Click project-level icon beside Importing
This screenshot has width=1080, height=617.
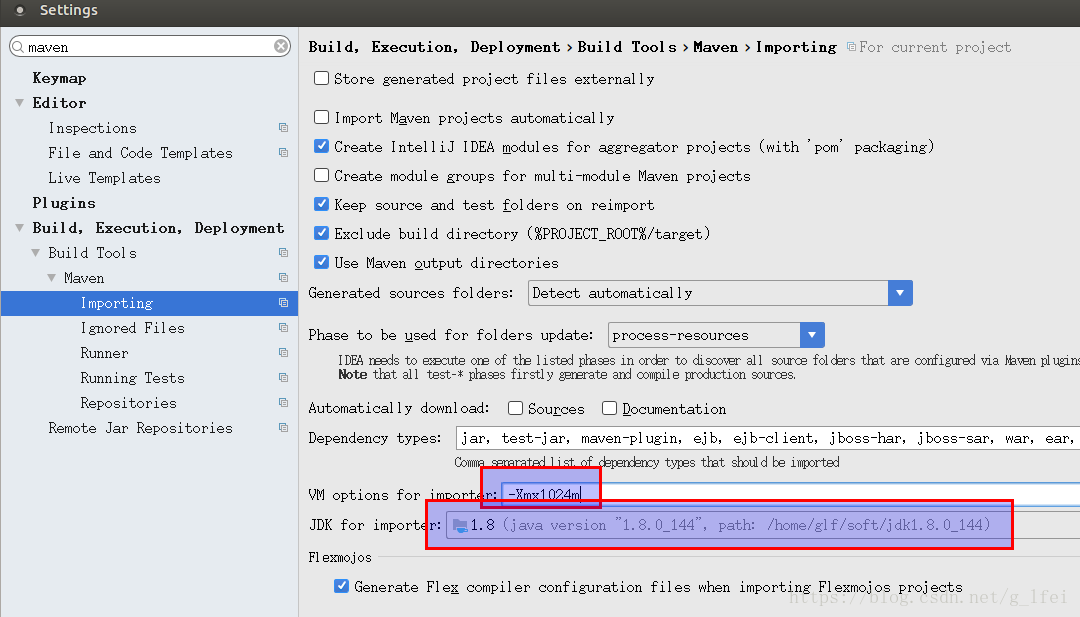(x=283, y=302)
